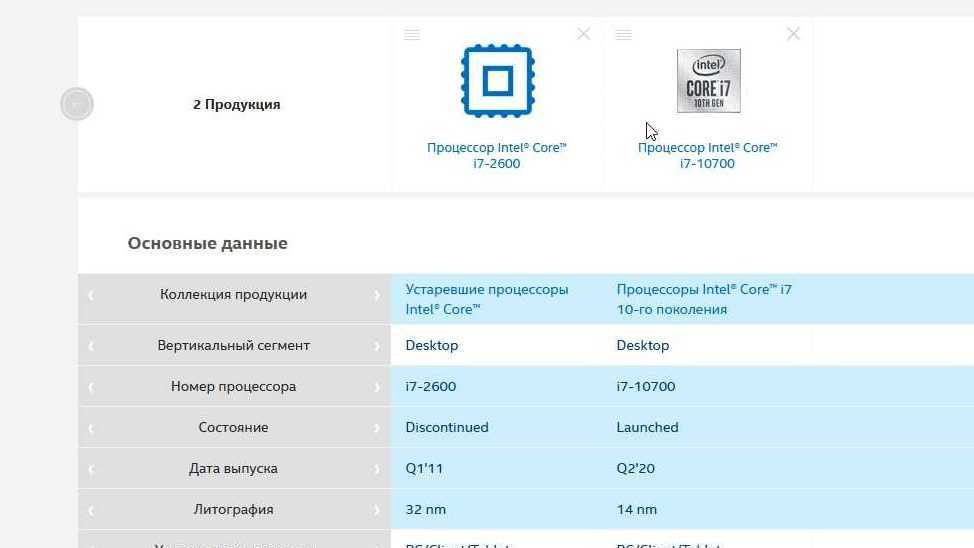
Task: Click the left chevron in the Вертикальный сегмент row
Action: (x=91, y=346)
